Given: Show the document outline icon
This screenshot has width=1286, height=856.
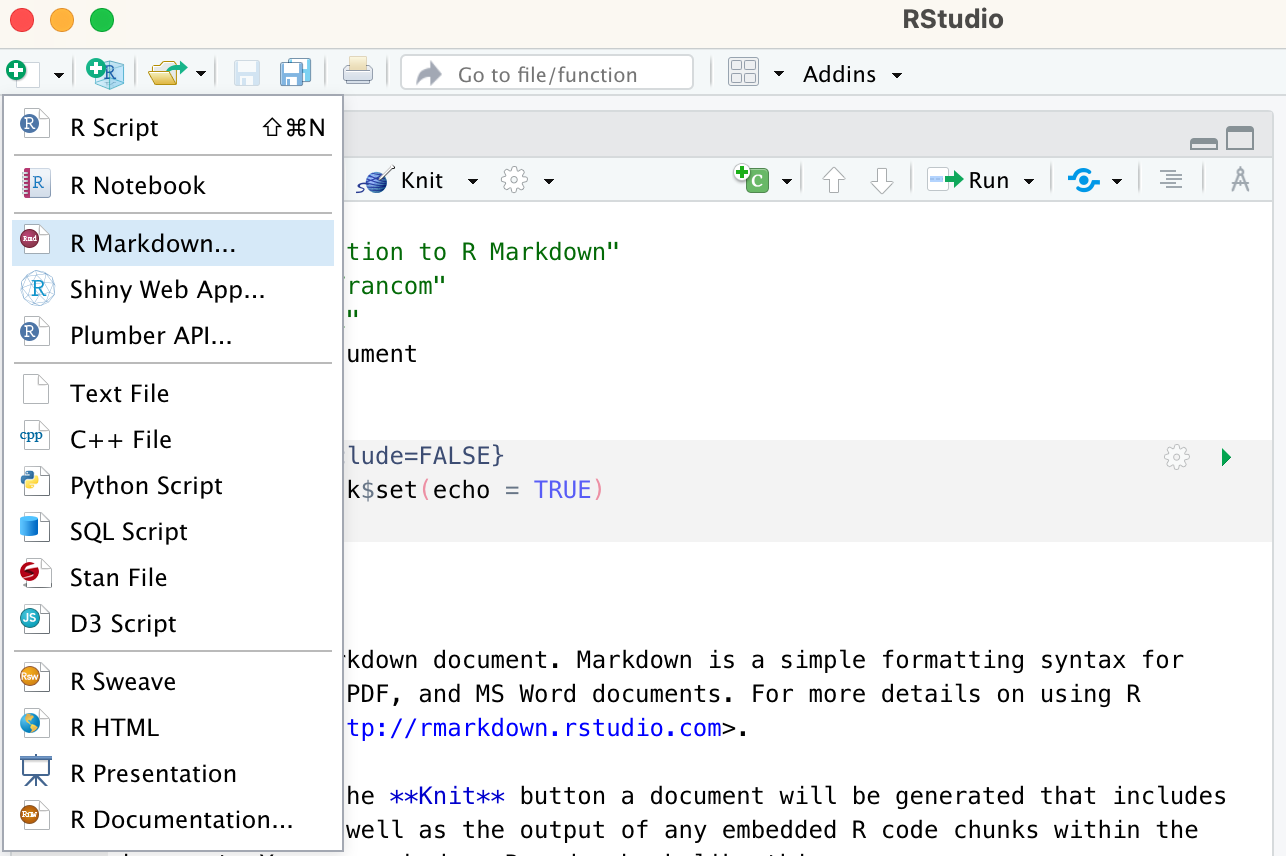Looking at the screenshot, I should [1170, 180].
